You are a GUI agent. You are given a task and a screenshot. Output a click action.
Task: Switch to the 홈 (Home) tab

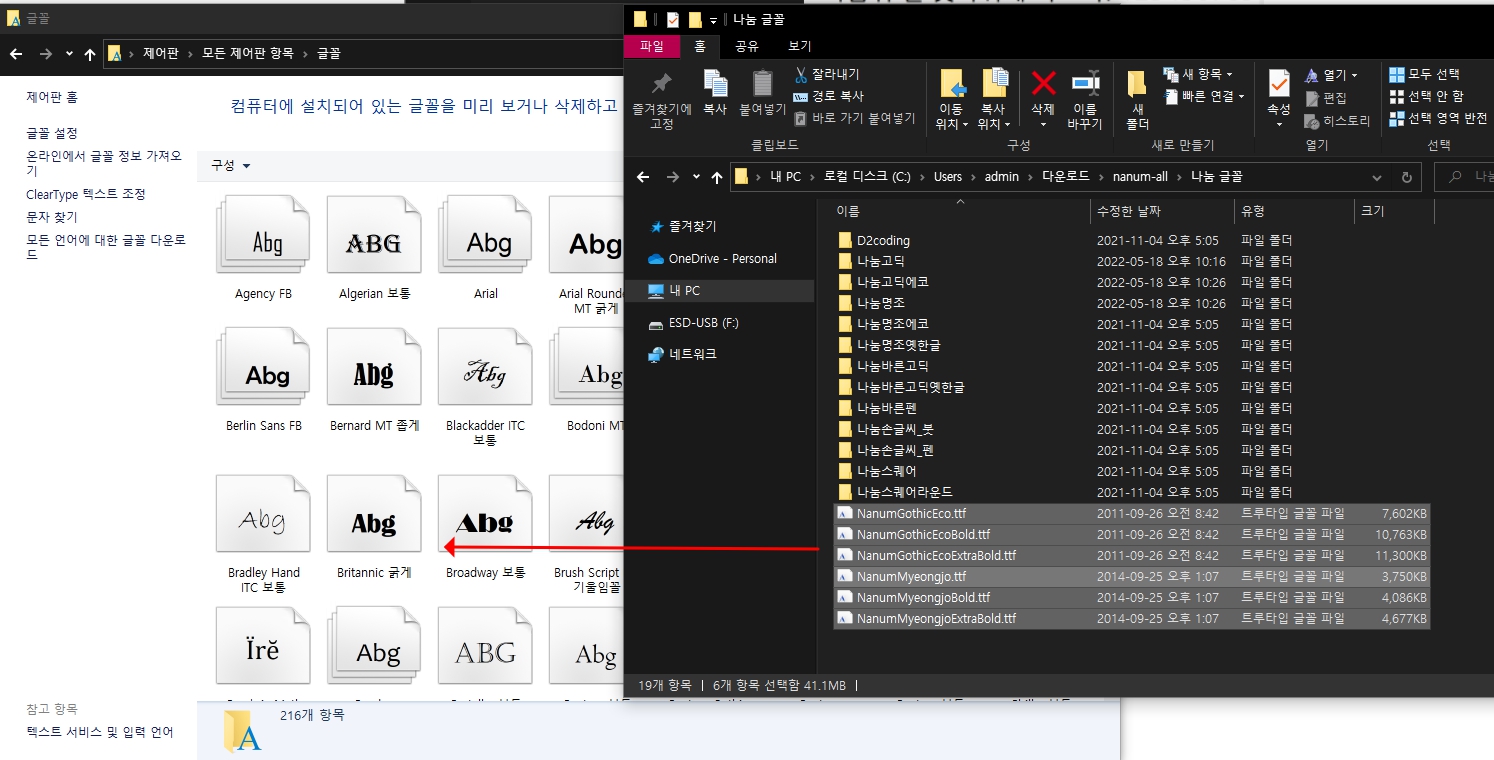700,46
